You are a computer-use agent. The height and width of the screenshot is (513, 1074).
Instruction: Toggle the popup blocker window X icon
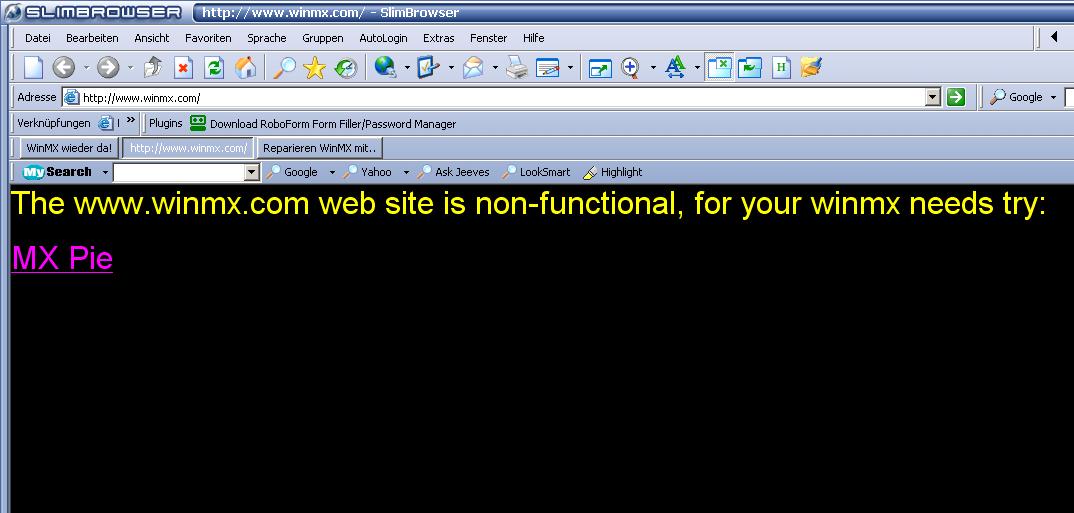720,67
